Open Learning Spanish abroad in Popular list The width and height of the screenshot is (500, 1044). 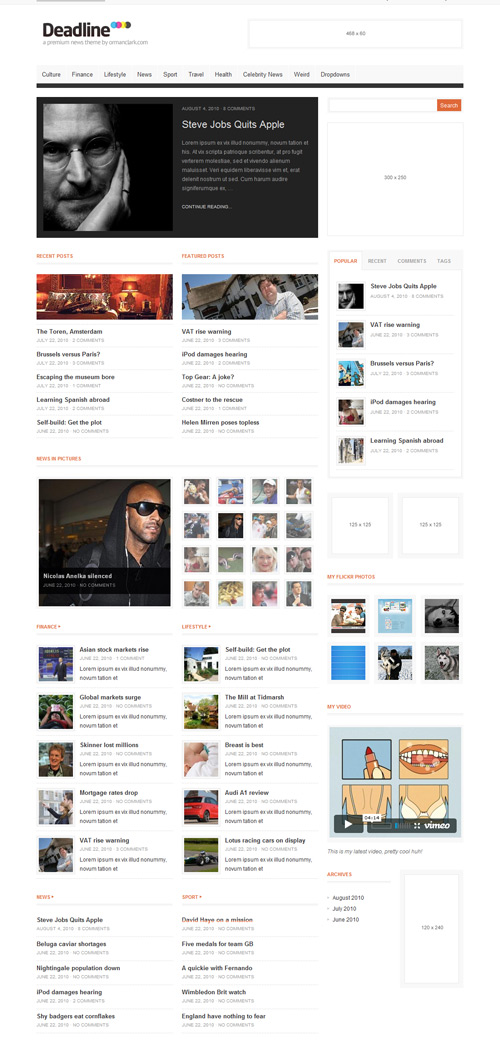coord(406,441)
